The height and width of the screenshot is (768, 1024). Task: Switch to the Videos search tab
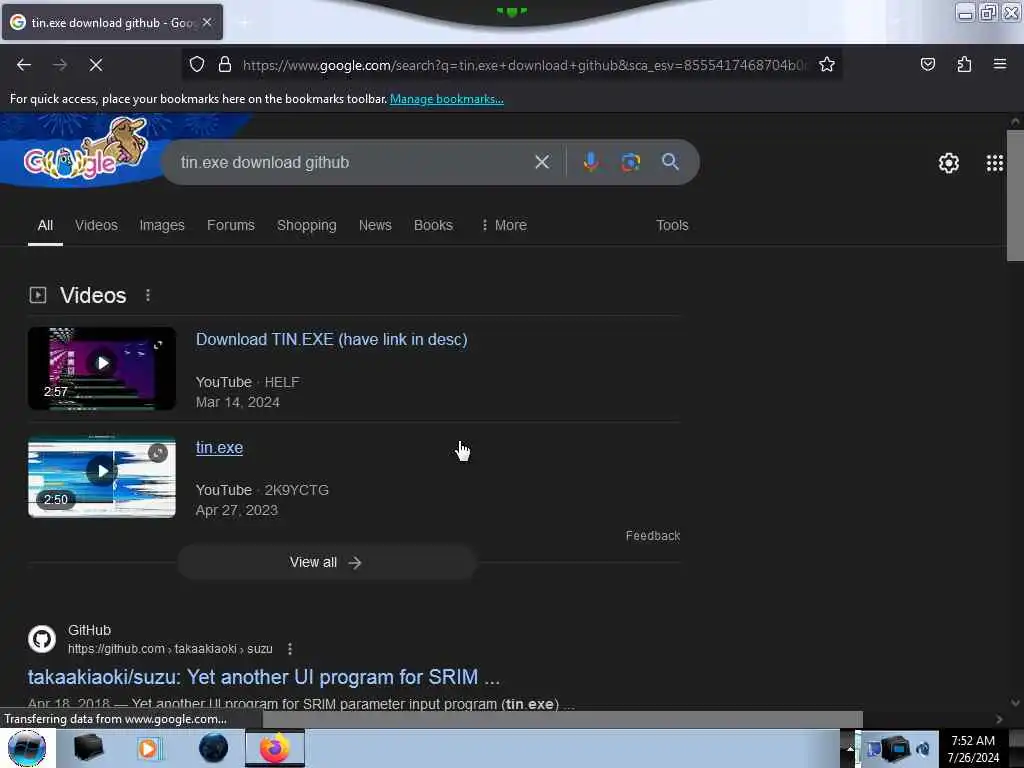(x=96, y=225)
